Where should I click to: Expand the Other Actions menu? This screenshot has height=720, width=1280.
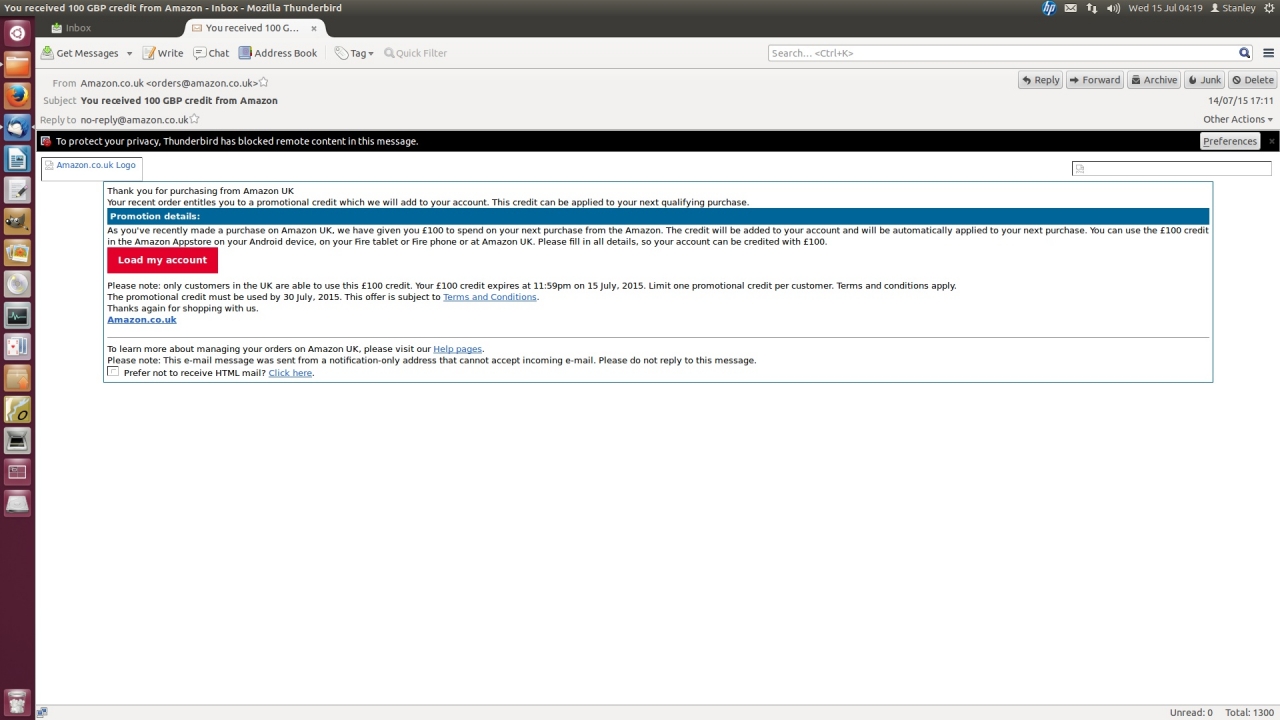tap(1237, 120)
